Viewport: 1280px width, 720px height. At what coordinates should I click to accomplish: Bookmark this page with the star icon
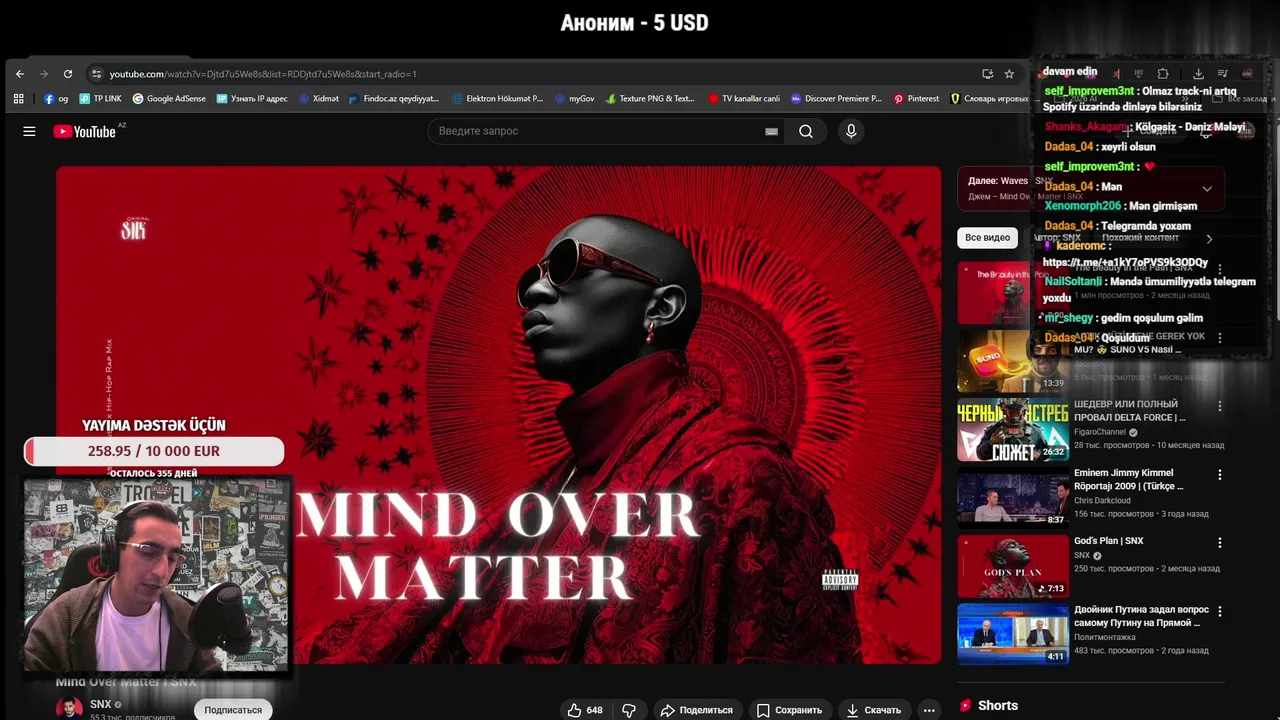point(1009,74)
